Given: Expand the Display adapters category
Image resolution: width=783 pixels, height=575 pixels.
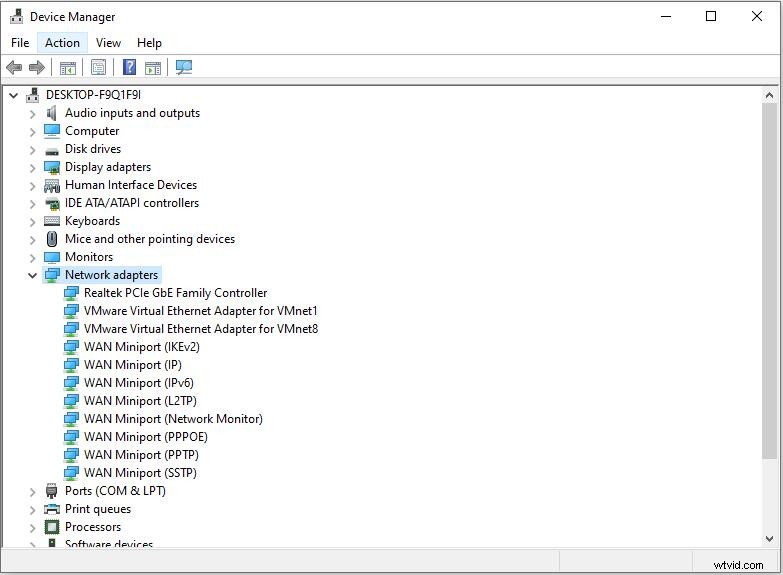Looking at the screenshot, I should pos(32,168).
